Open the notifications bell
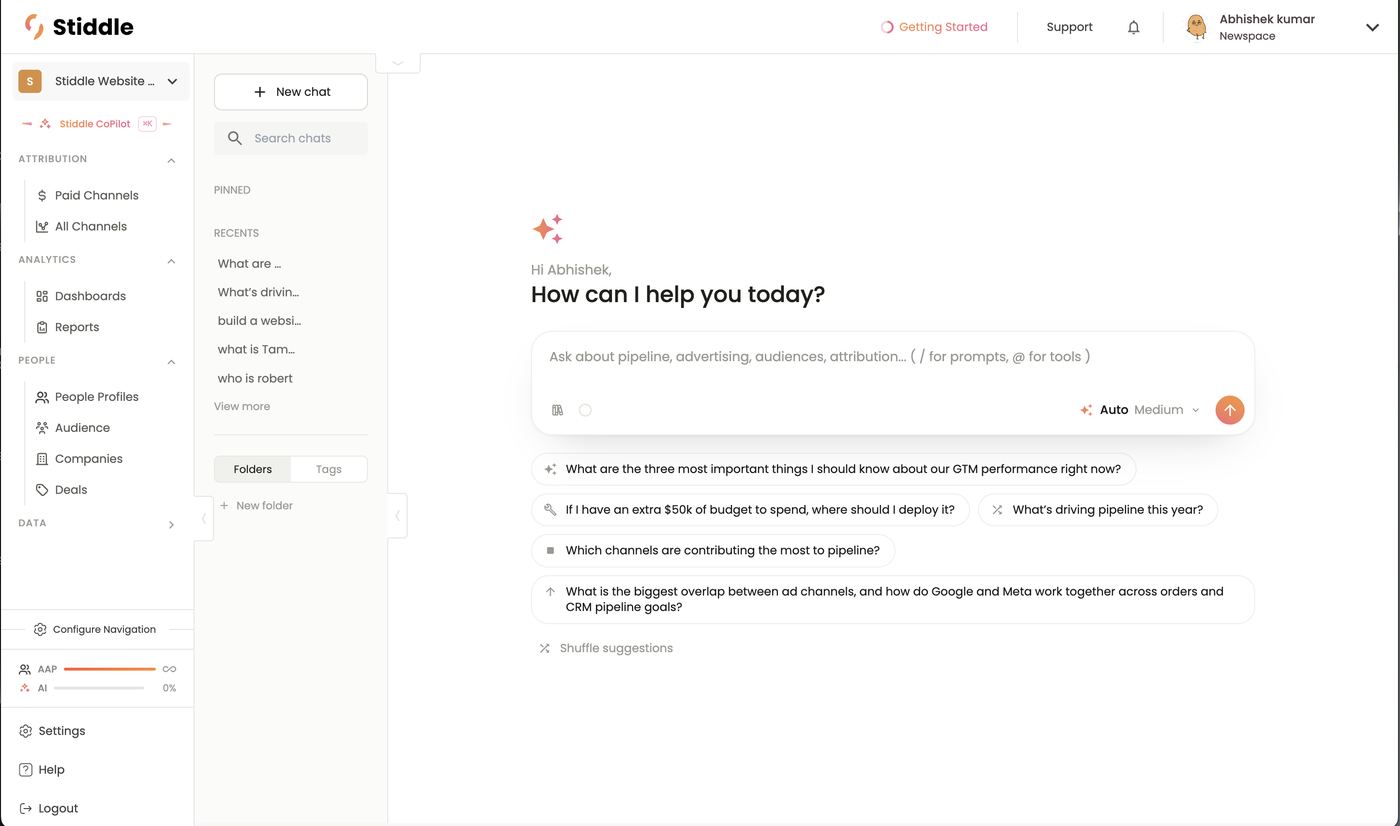Screen dimensions: 1400x826 coord(1133,27)
